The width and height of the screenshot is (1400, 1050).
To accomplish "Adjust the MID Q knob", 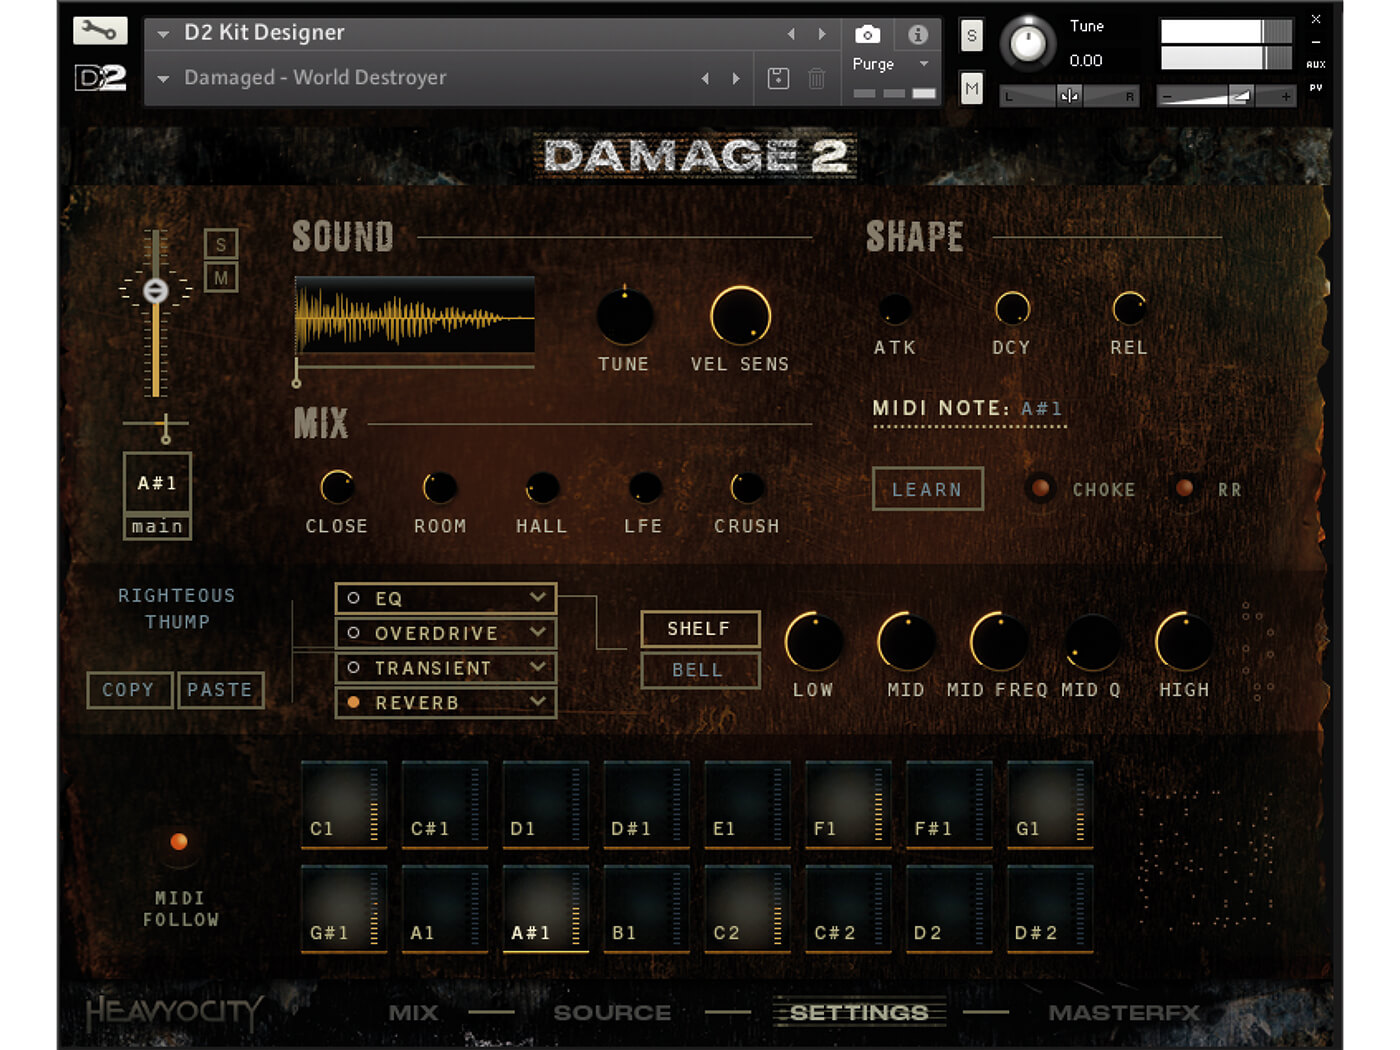I will tap(1092, 642).
